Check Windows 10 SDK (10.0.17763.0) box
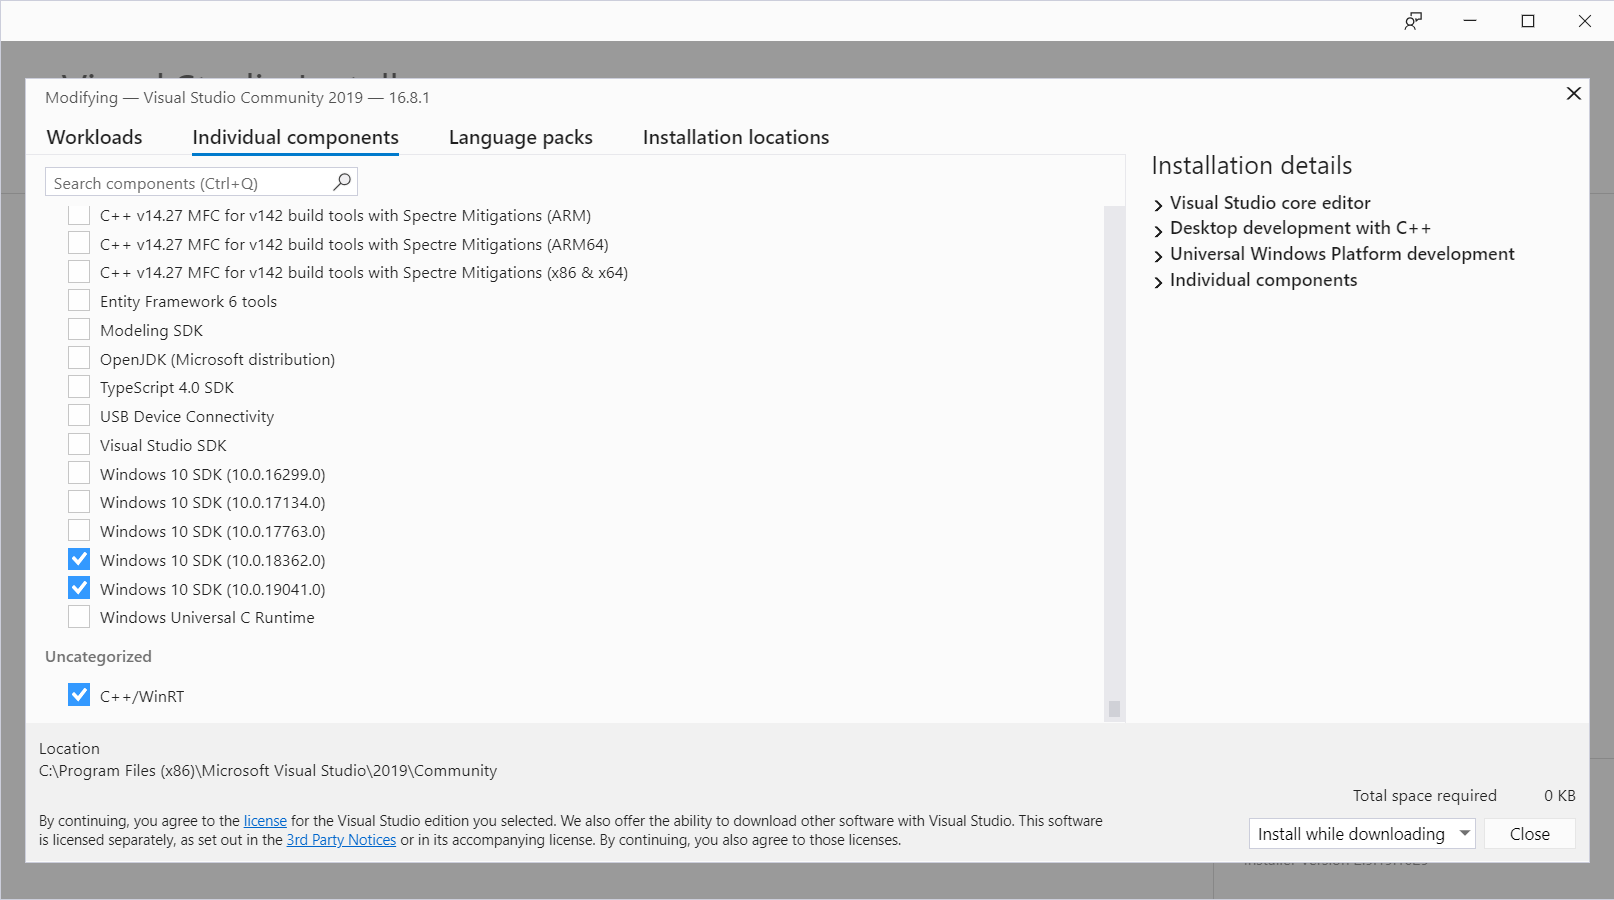1614x900 pixels. point(79,531)
